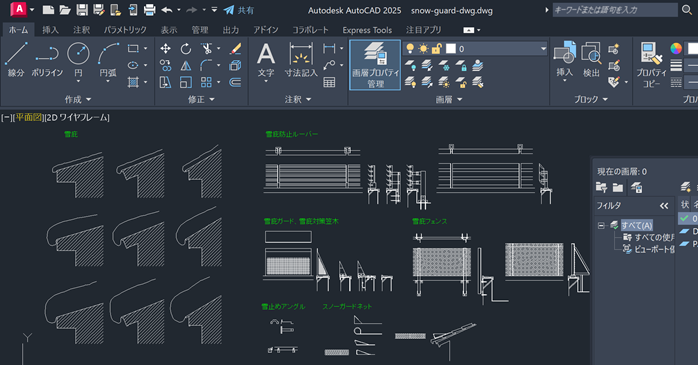Select the 円弧 arc tool
This screenshot has height=365, width=698.
[108, 61]
